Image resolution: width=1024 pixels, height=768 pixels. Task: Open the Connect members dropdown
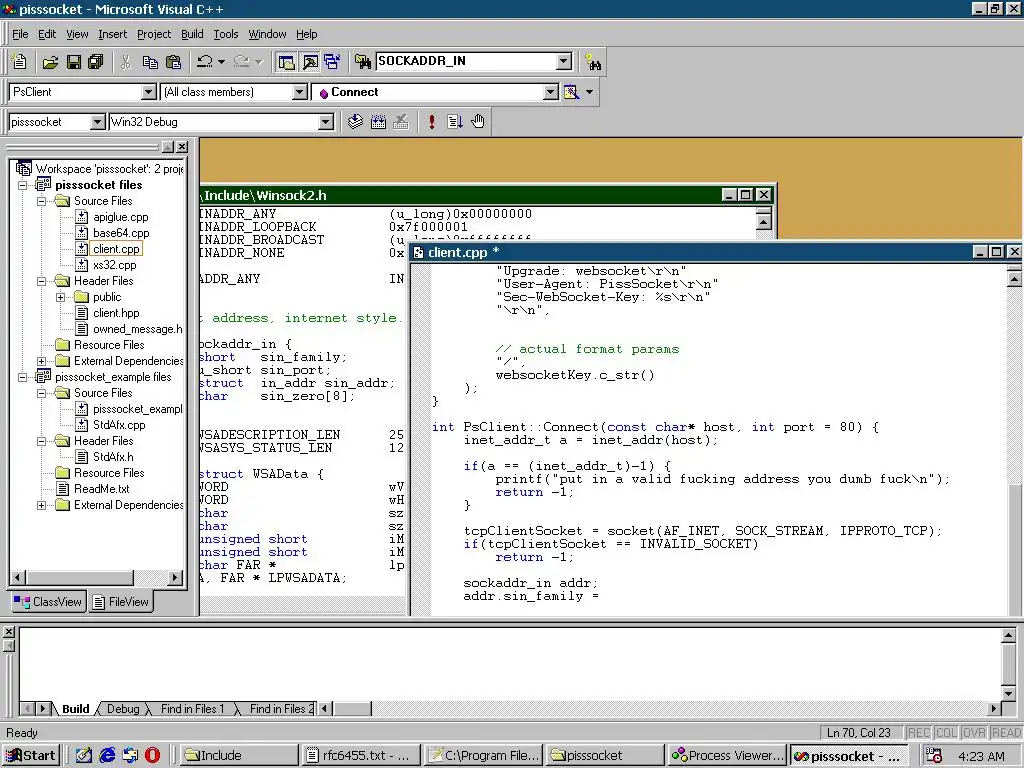coord(551,92)
